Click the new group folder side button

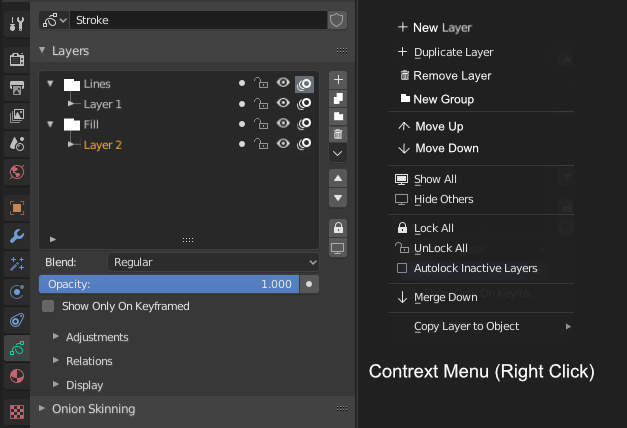coord(338,116)
